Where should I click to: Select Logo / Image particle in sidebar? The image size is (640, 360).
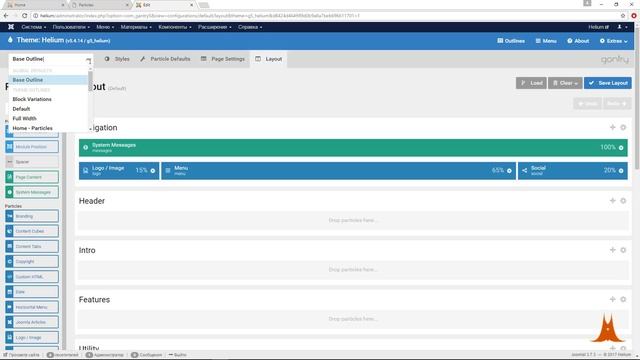[x=32, y=338]
